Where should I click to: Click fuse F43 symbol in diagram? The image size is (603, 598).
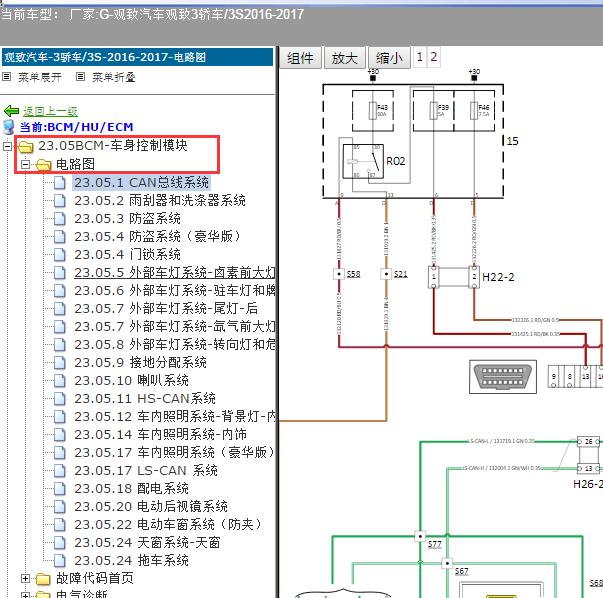pyautogui.click(x=372, y=111)
